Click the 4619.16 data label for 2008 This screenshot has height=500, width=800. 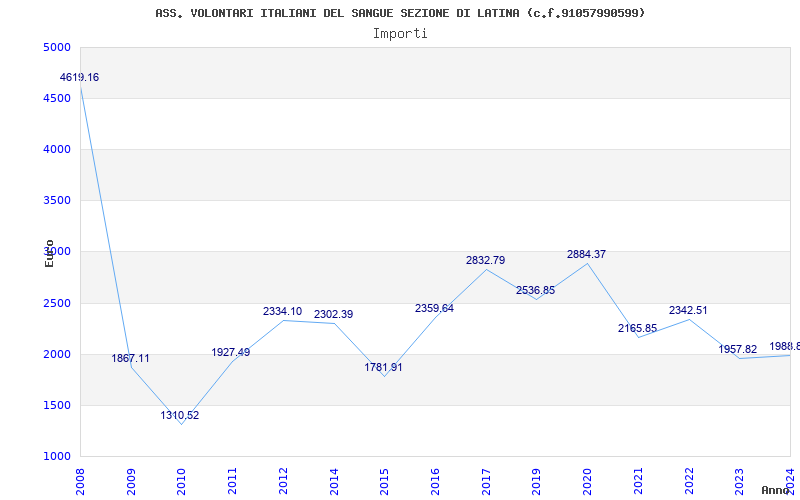click(79, 78)
